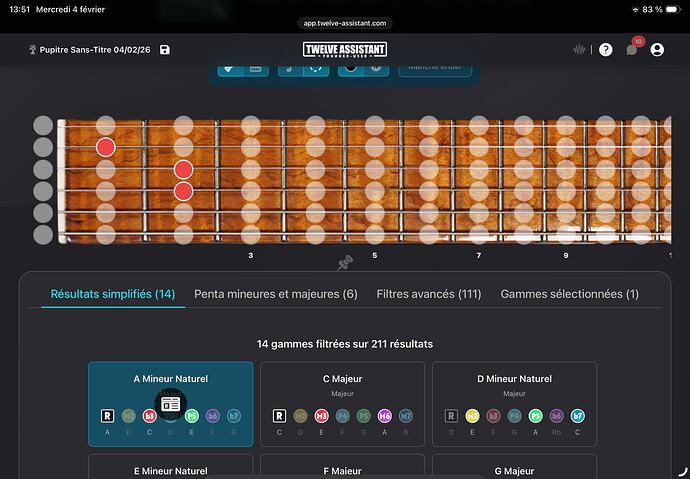690x479 pixels.
Task: Open the help question mark icon
Action: click(x=605, y=50)
